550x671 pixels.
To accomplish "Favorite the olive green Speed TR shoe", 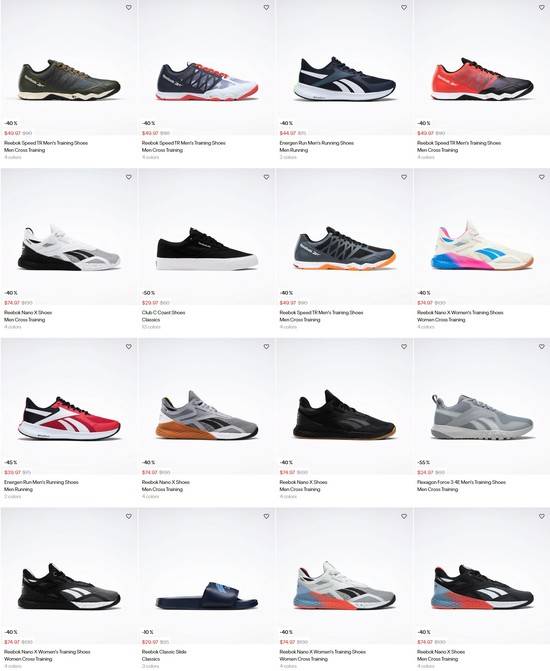I will 128,7.
